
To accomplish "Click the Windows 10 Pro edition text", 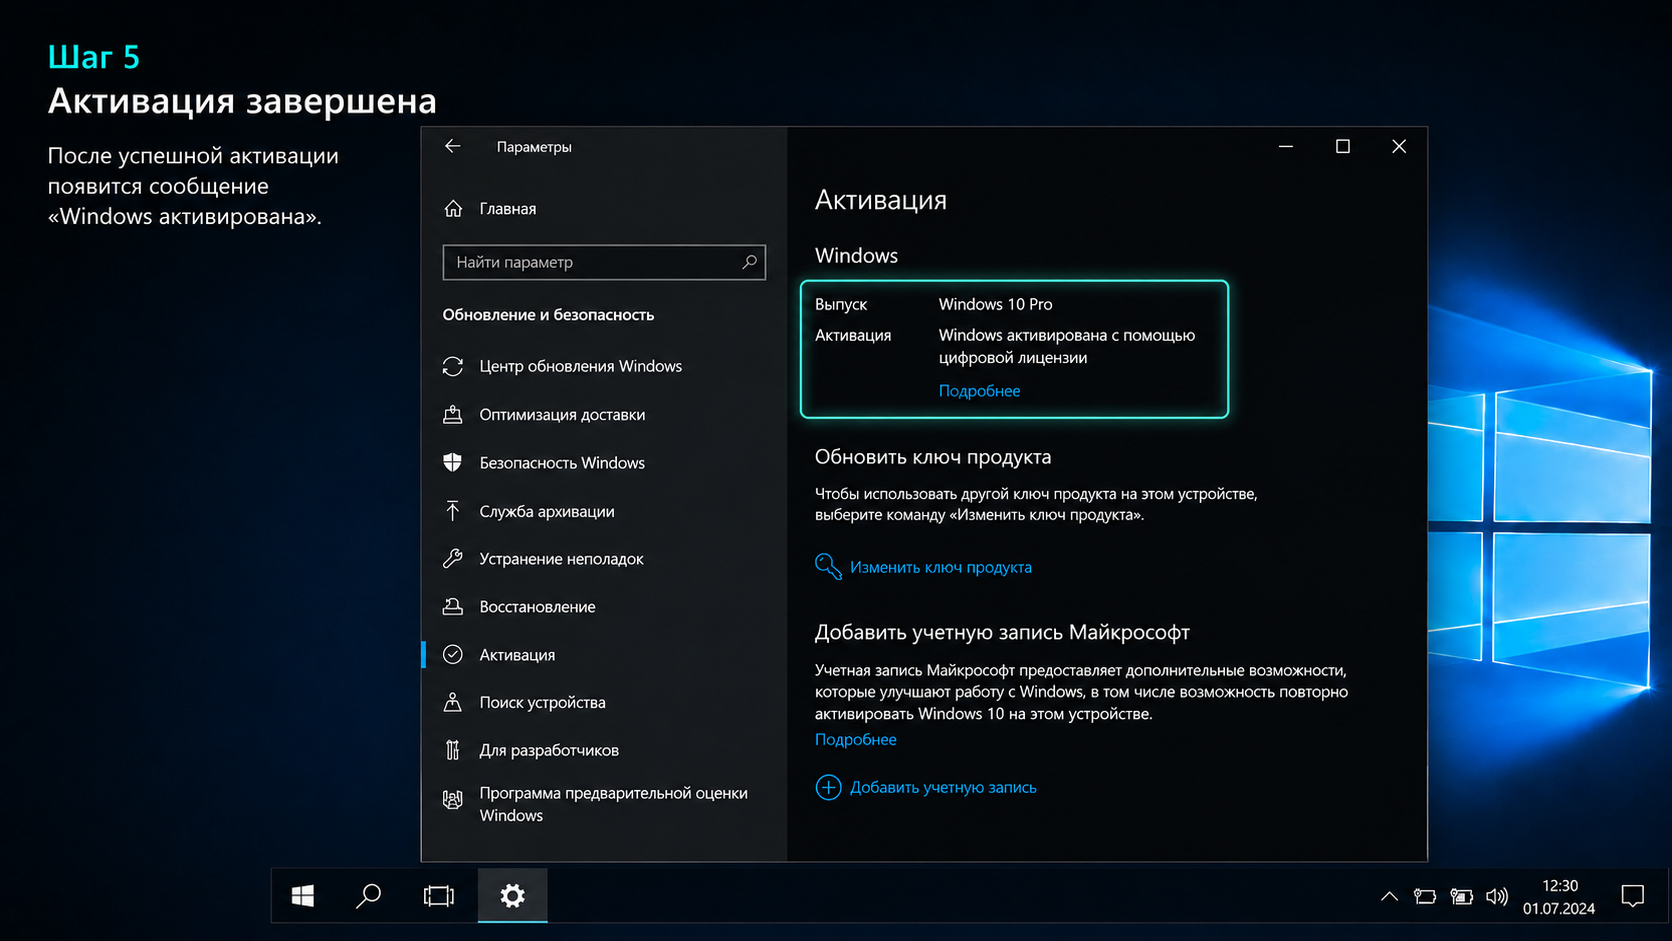I will tap(995, 304).
